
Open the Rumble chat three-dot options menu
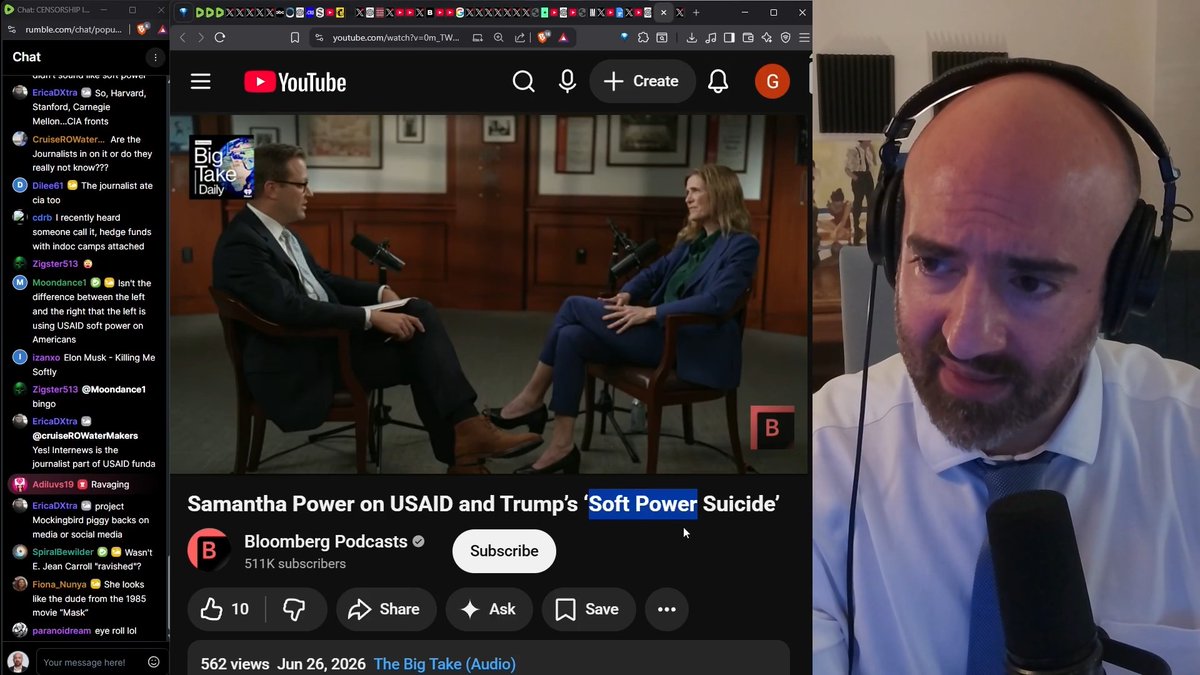point(155,57)
